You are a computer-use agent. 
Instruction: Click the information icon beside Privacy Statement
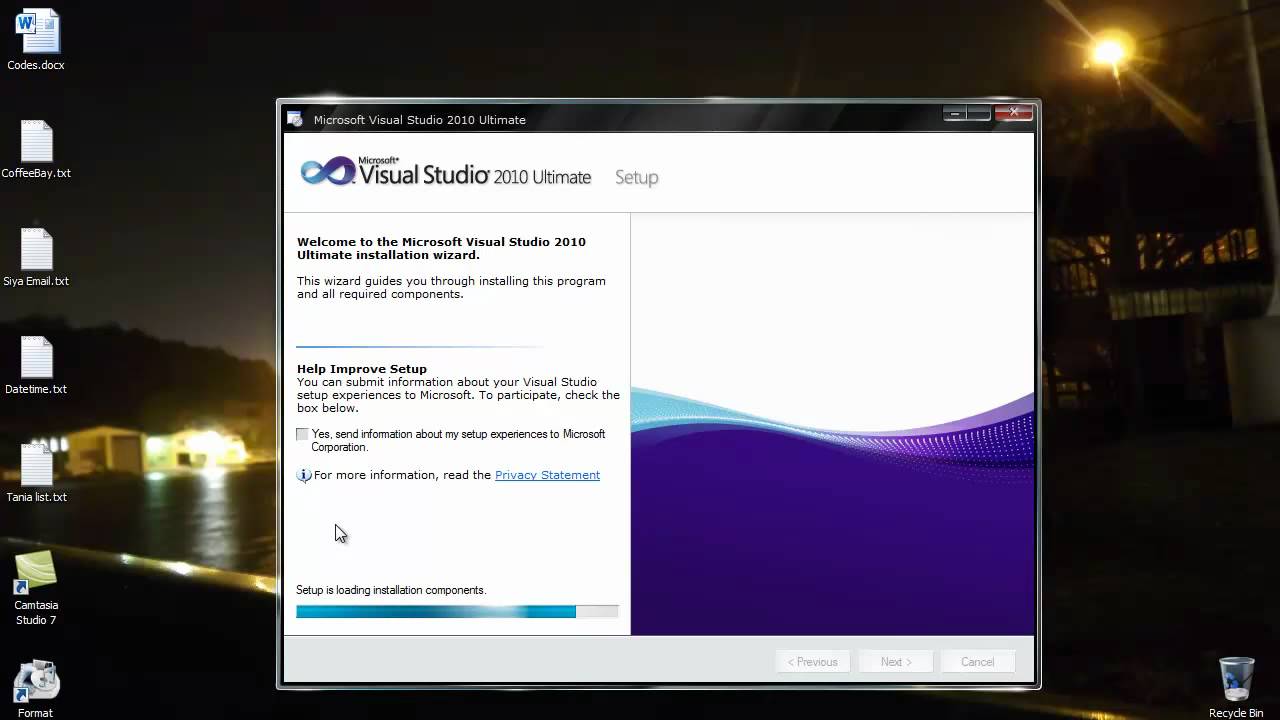click(x=304, y=475)
